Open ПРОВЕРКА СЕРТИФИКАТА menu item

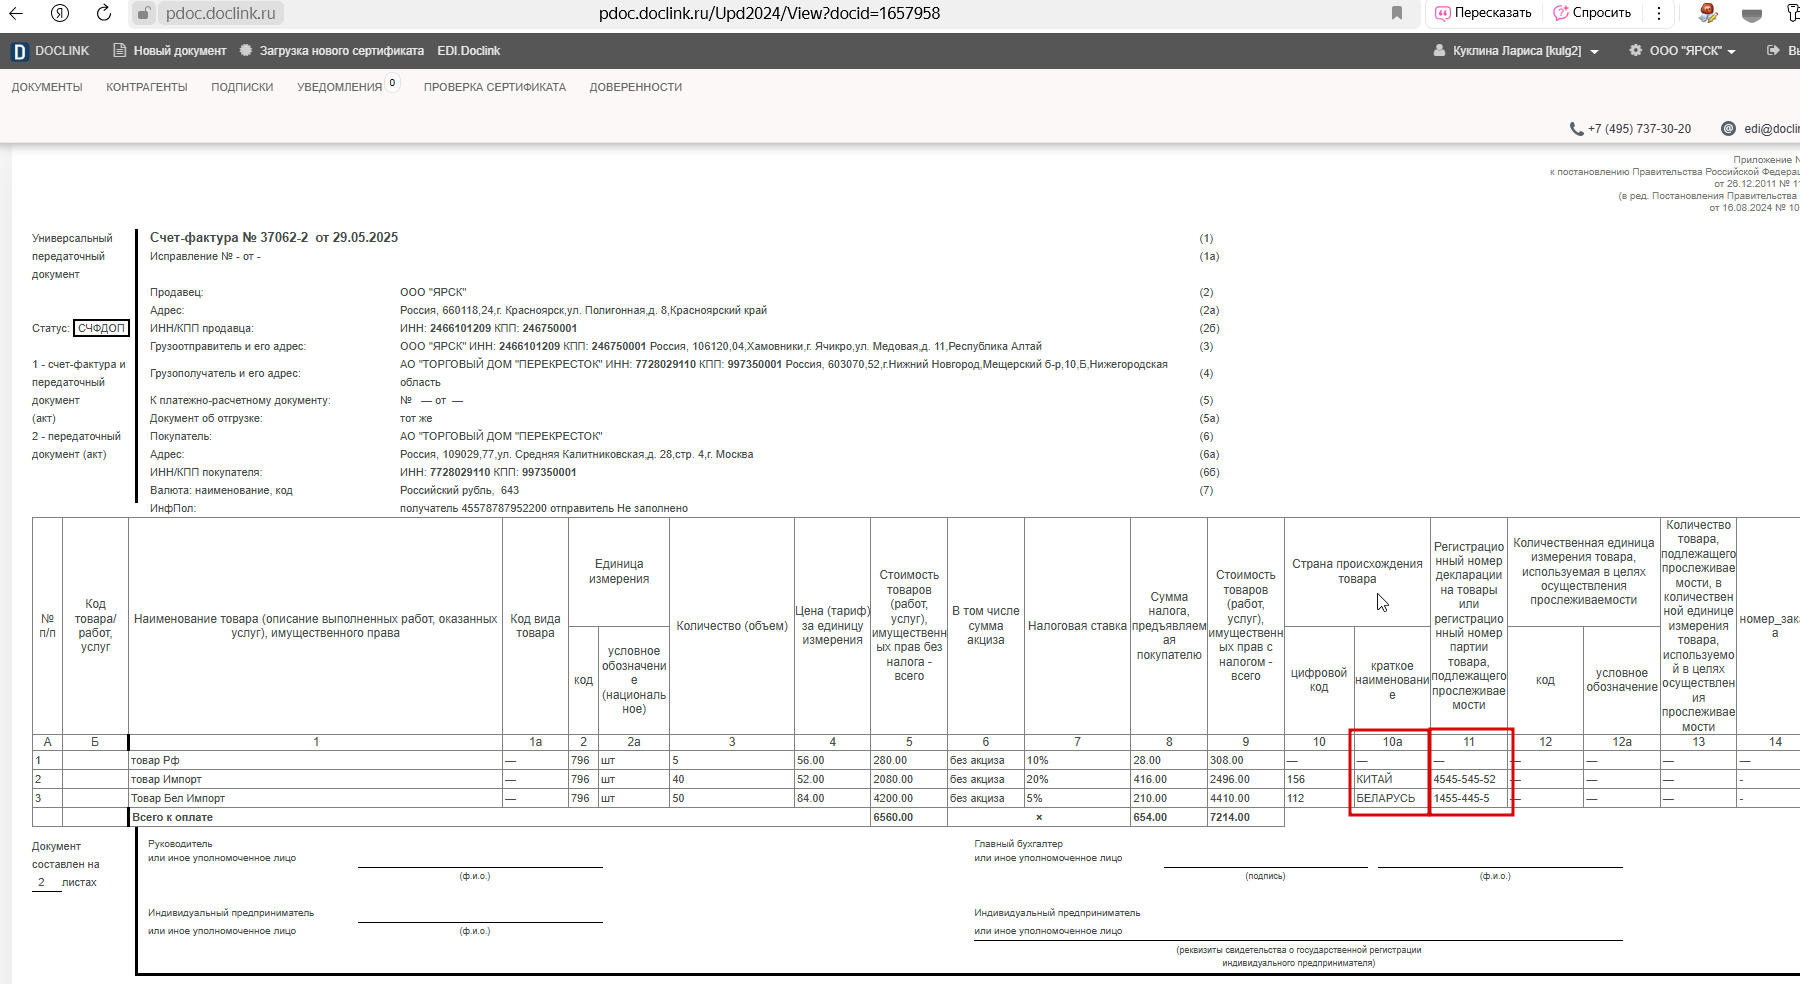coord(495,87)
